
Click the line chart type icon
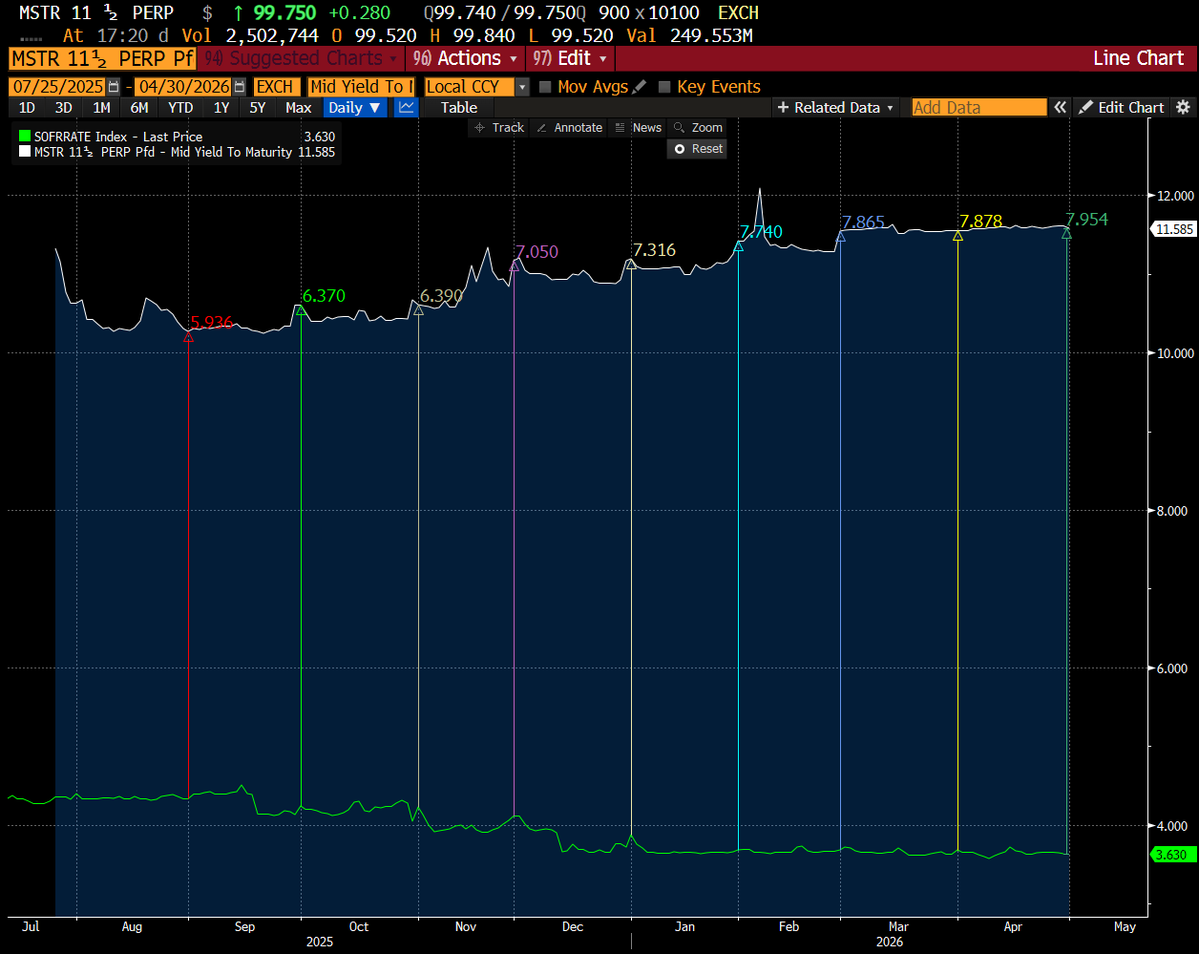(406, 108)
